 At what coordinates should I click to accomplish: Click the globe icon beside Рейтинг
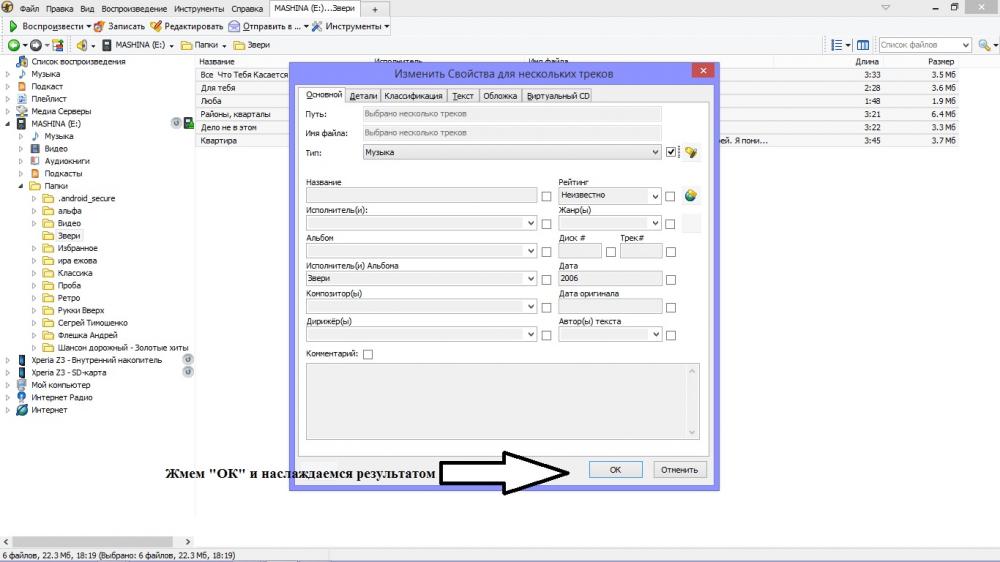tap(691, 195)
